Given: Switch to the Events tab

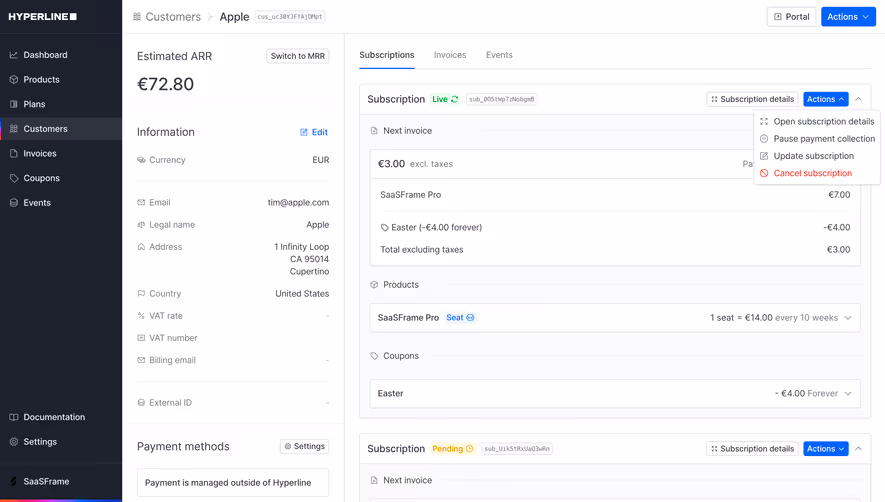Looking at the screenshot, I should 499,55.
